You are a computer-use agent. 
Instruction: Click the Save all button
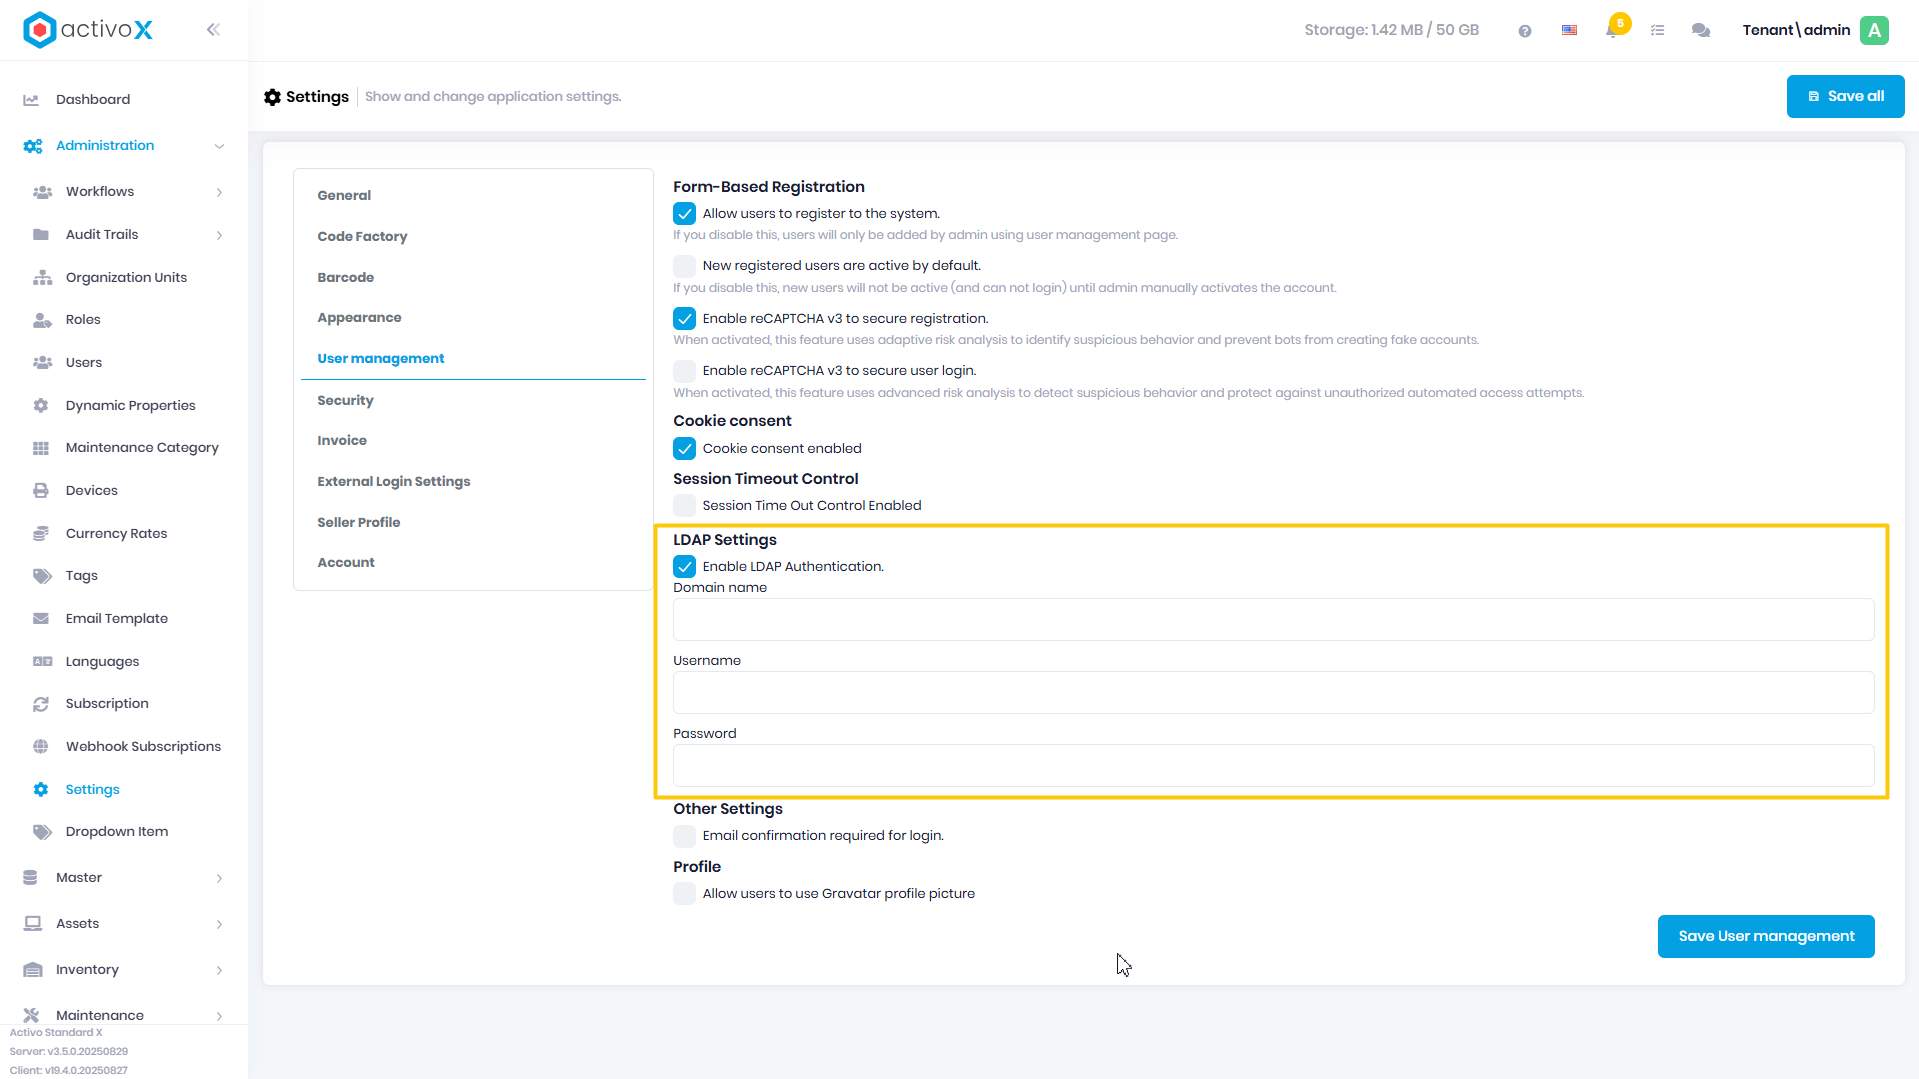click(1845, 97)
